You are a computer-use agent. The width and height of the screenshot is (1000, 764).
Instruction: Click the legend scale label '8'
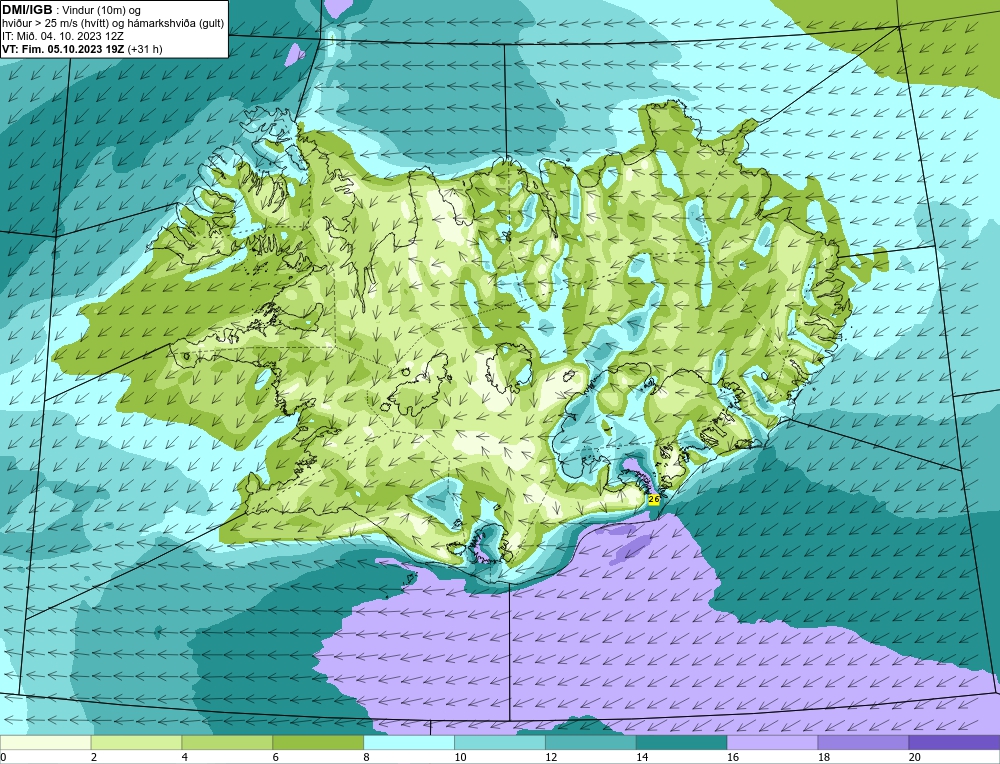tap(367, 757)
